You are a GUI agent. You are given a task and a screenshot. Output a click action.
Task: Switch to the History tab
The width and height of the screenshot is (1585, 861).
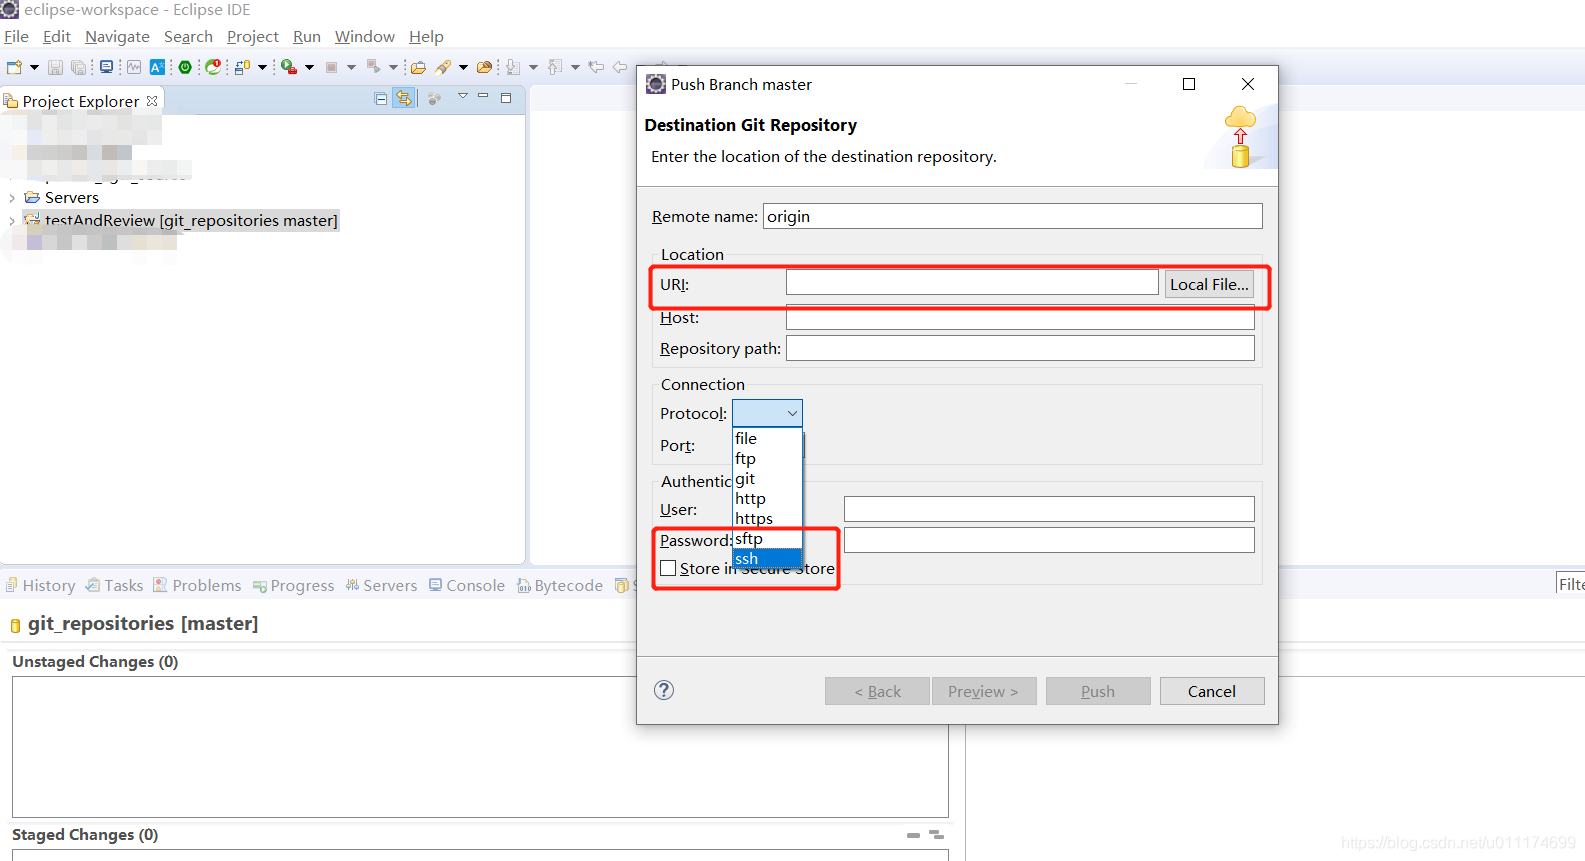pyautogui.click(x=40, y=585)
